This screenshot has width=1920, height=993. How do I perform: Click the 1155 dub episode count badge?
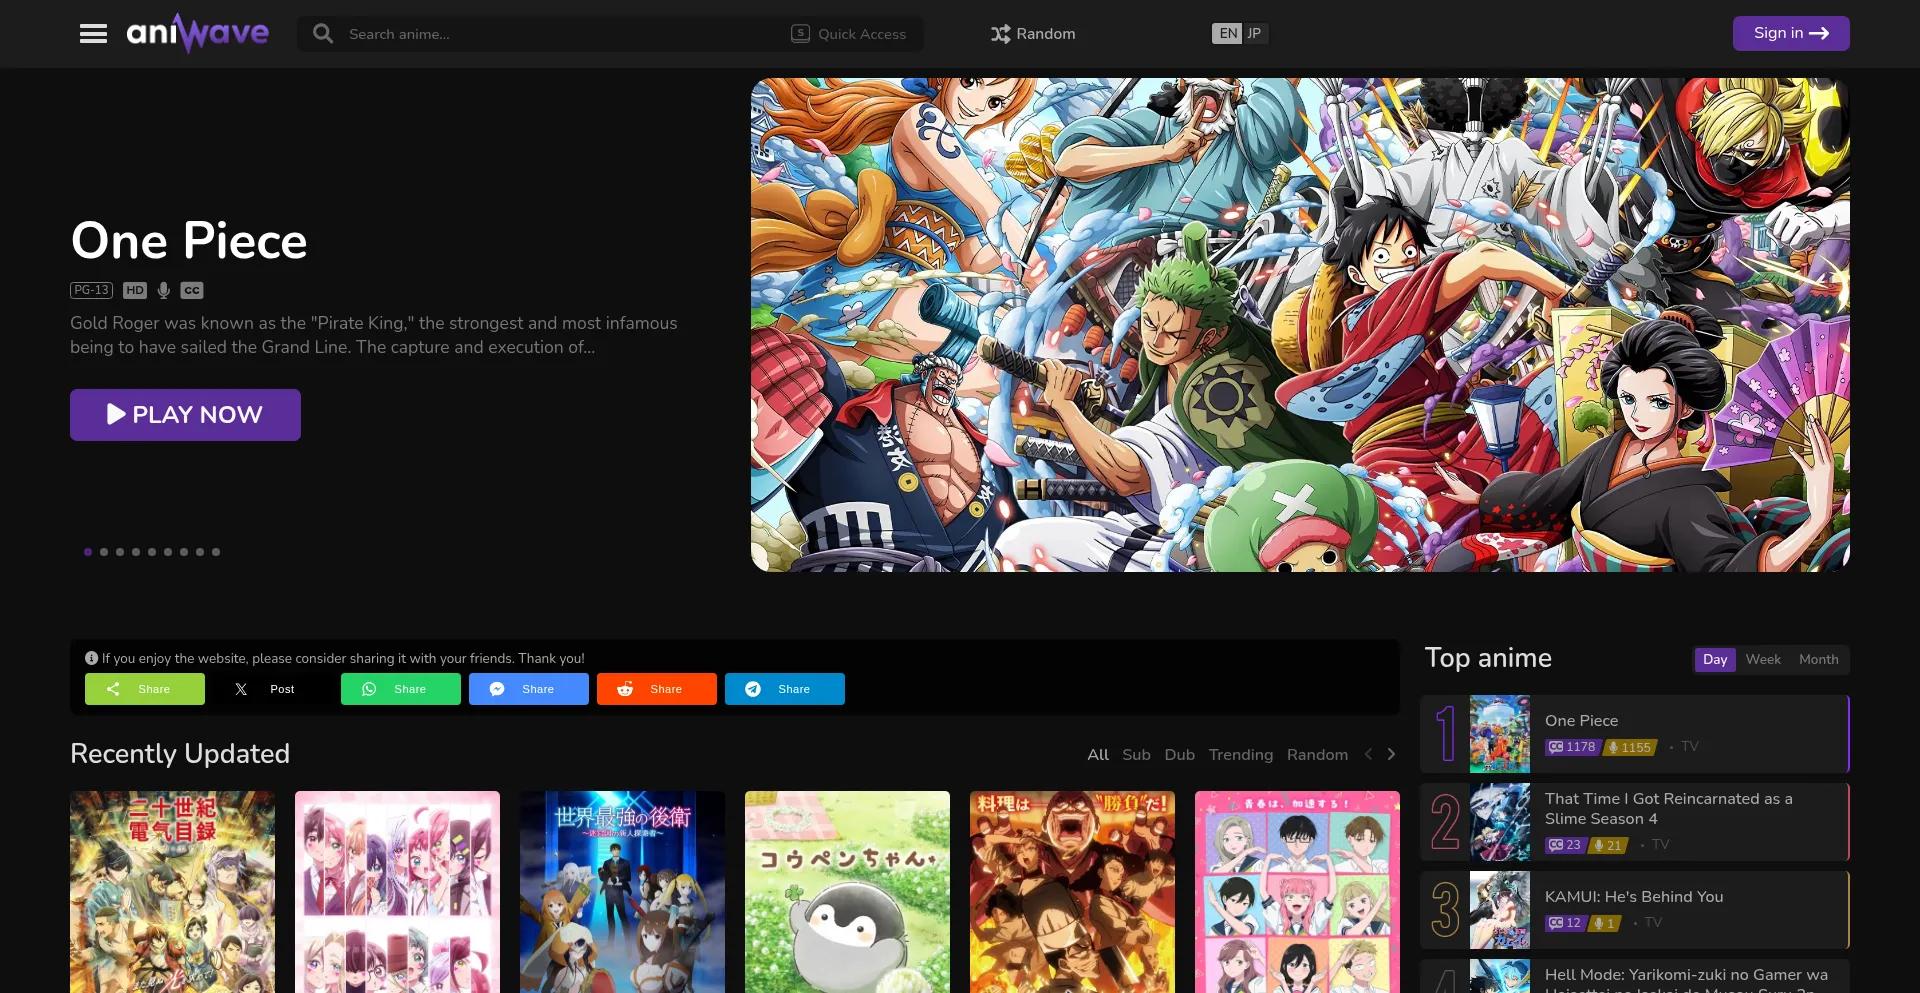1630,747
